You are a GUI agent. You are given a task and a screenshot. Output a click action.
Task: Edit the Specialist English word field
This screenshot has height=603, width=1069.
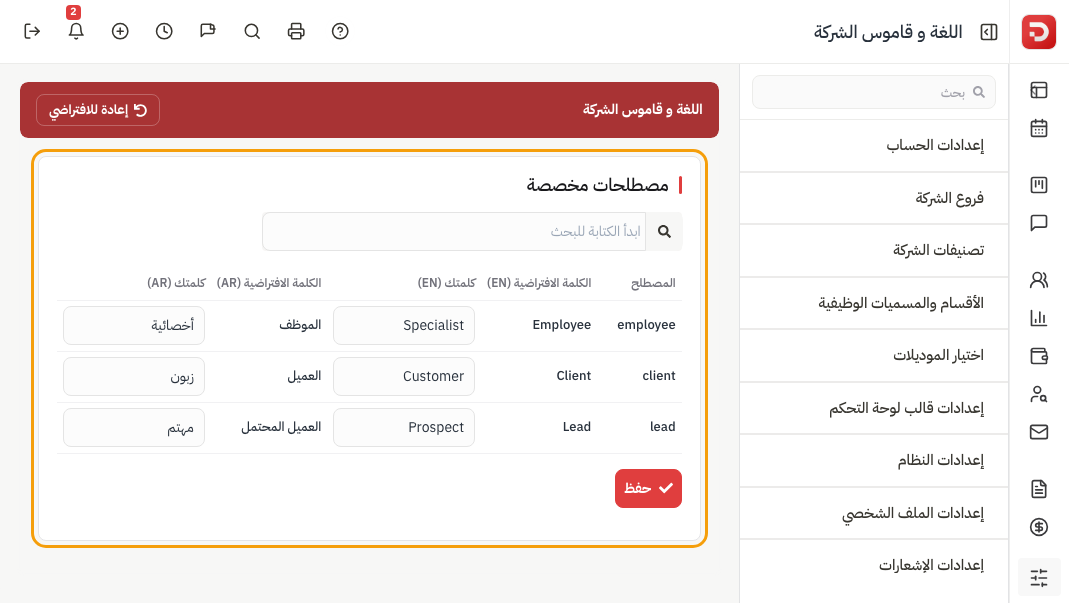tap(404, 325)
